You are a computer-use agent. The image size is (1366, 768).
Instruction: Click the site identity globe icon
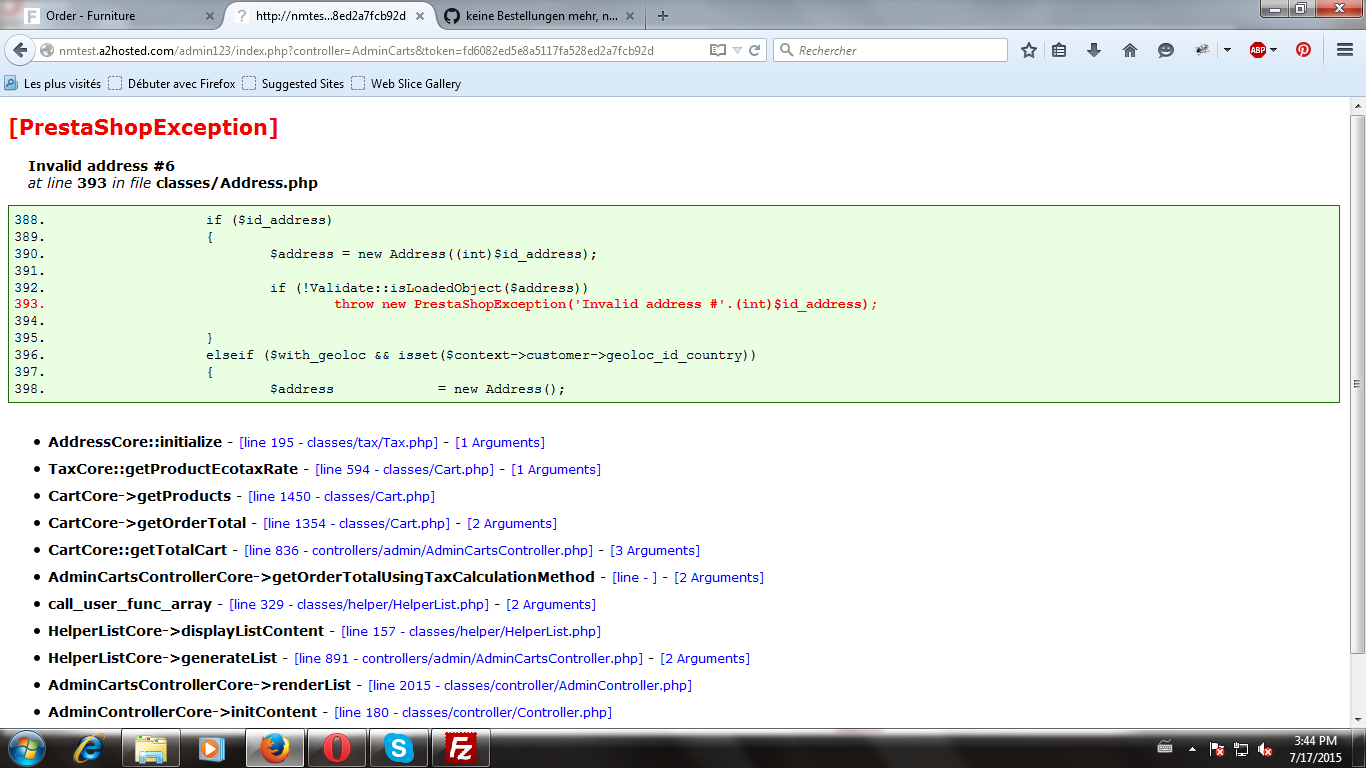47,50
